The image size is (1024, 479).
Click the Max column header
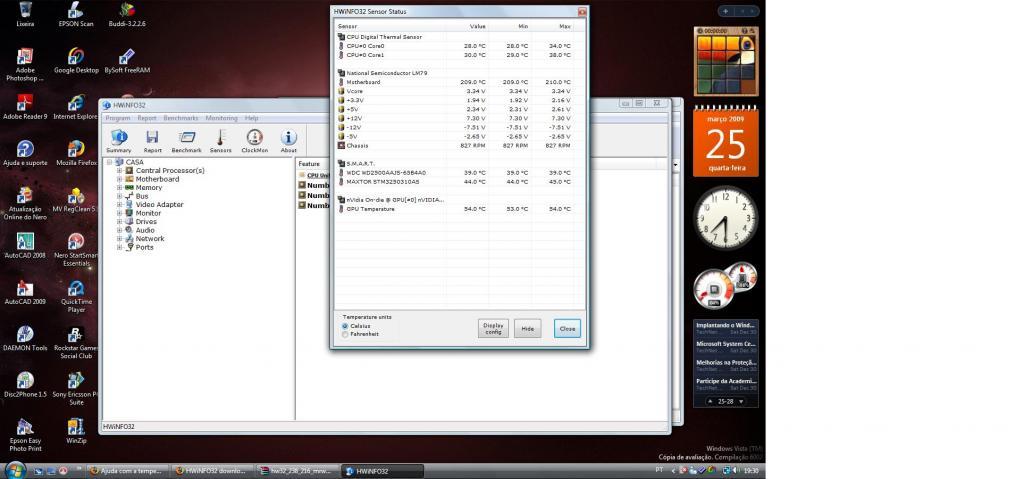(552, 26)
